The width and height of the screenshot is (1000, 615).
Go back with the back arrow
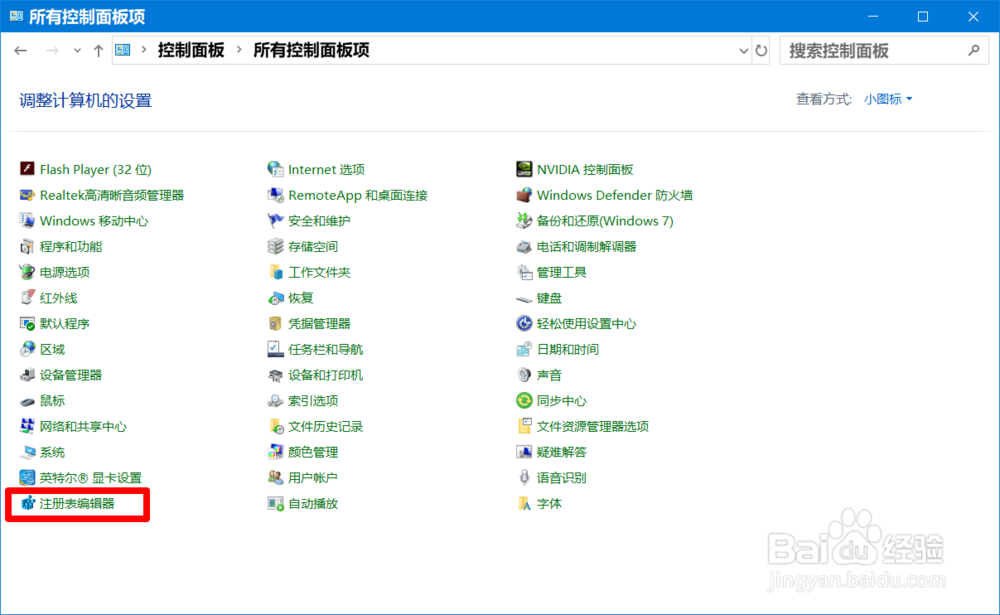[x=20, y=50]
